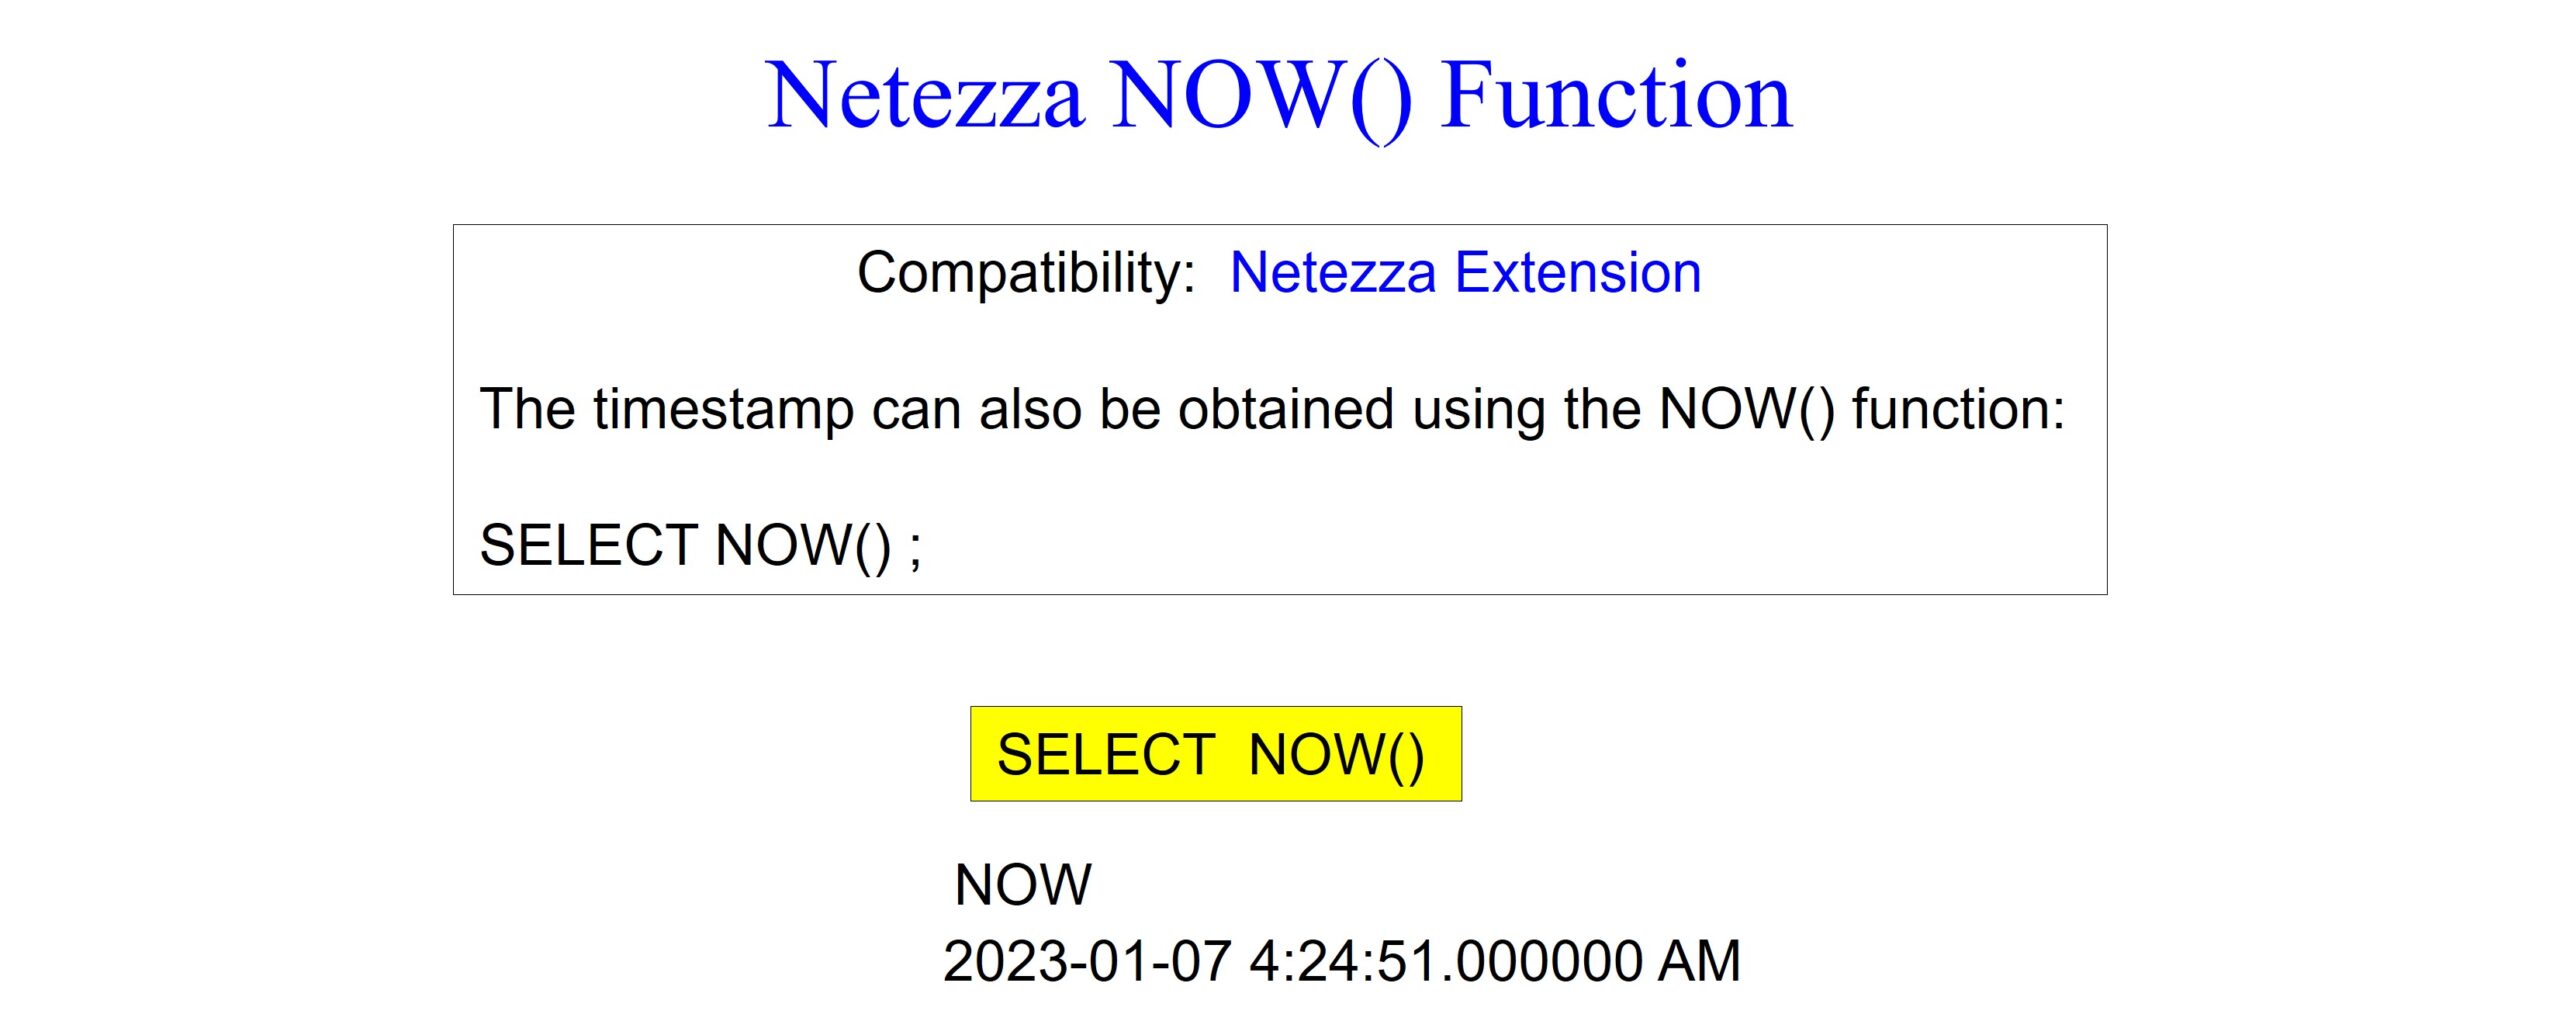Click the blue Netezza Extension link

point(1465,273)
